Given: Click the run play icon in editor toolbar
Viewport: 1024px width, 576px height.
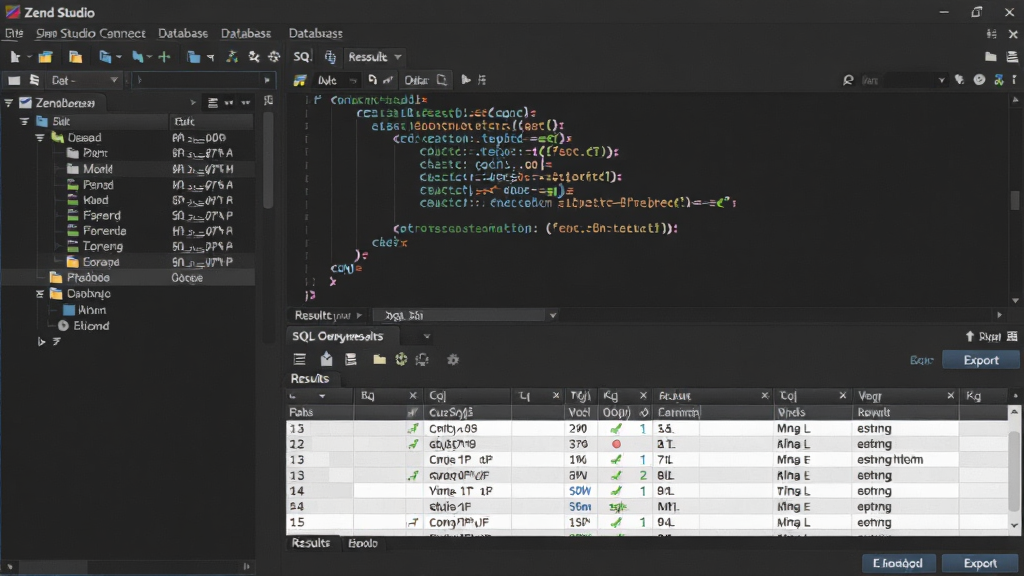Looking at the screenshot, I should [466, 80].
